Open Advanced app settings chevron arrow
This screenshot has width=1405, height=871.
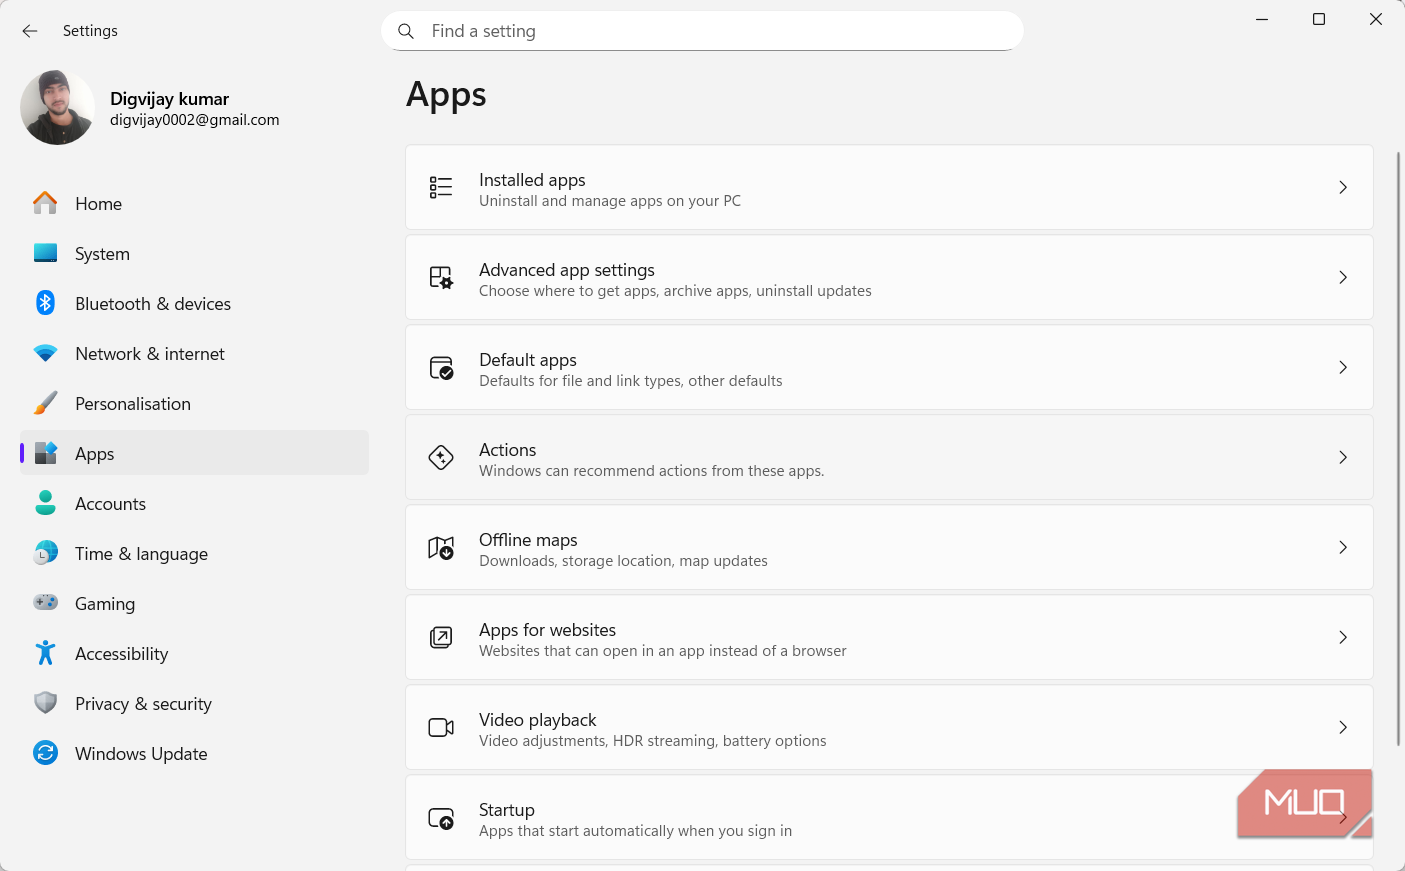tap(1343, 277)
